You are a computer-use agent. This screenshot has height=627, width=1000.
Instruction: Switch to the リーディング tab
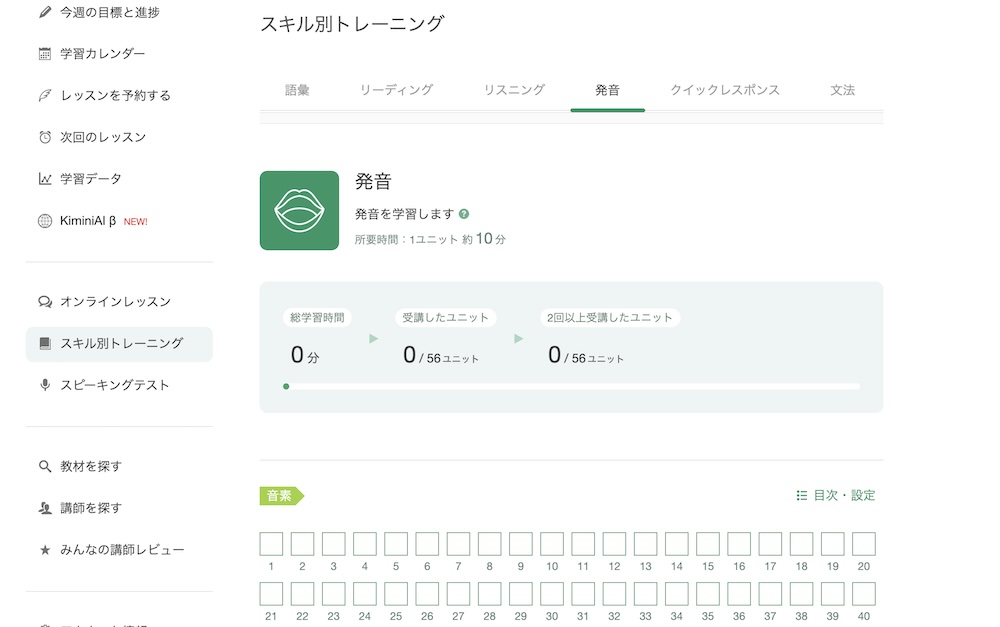[396, 90]
